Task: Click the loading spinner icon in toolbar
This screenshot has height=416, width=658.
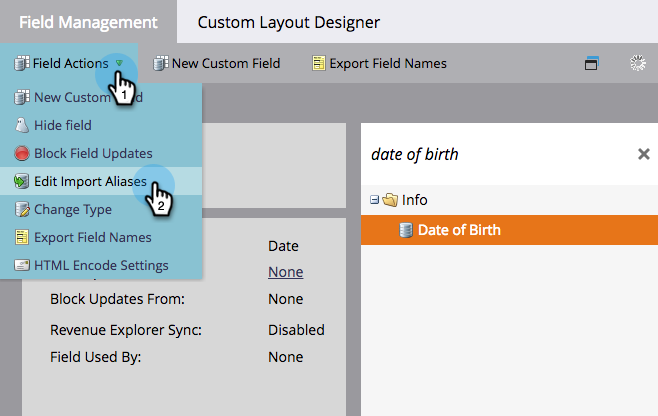Action: point(636,63)
